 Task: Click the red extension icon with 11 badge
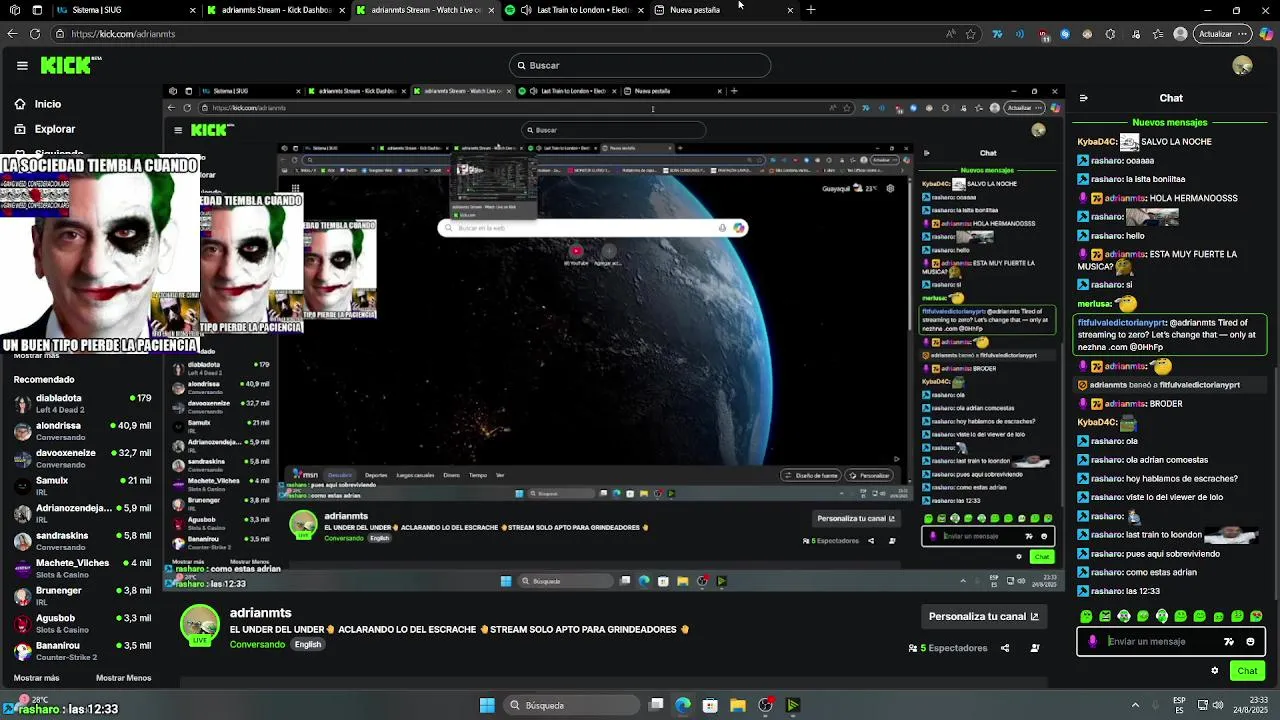click(1043, 35)
